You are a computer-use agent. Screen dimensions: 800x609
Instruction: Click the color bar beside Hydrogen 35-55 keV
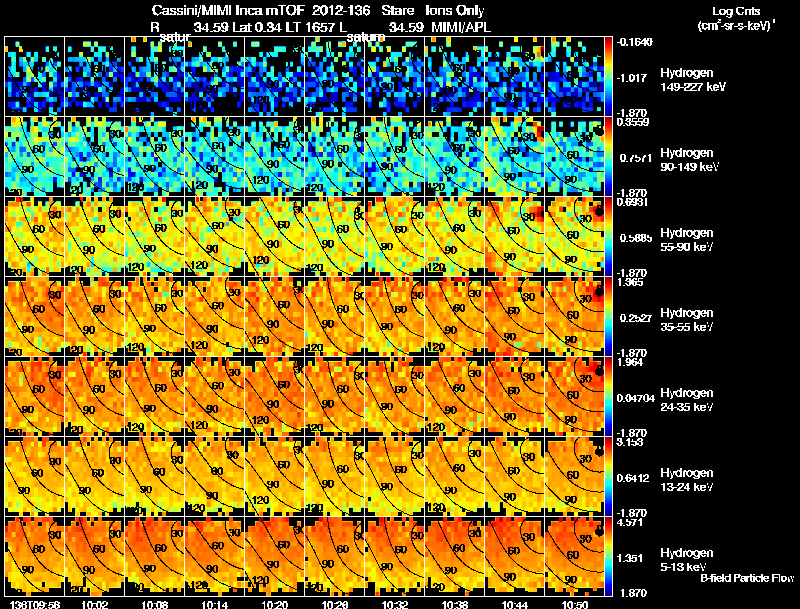pyautogui.click(x=608, y=317)
